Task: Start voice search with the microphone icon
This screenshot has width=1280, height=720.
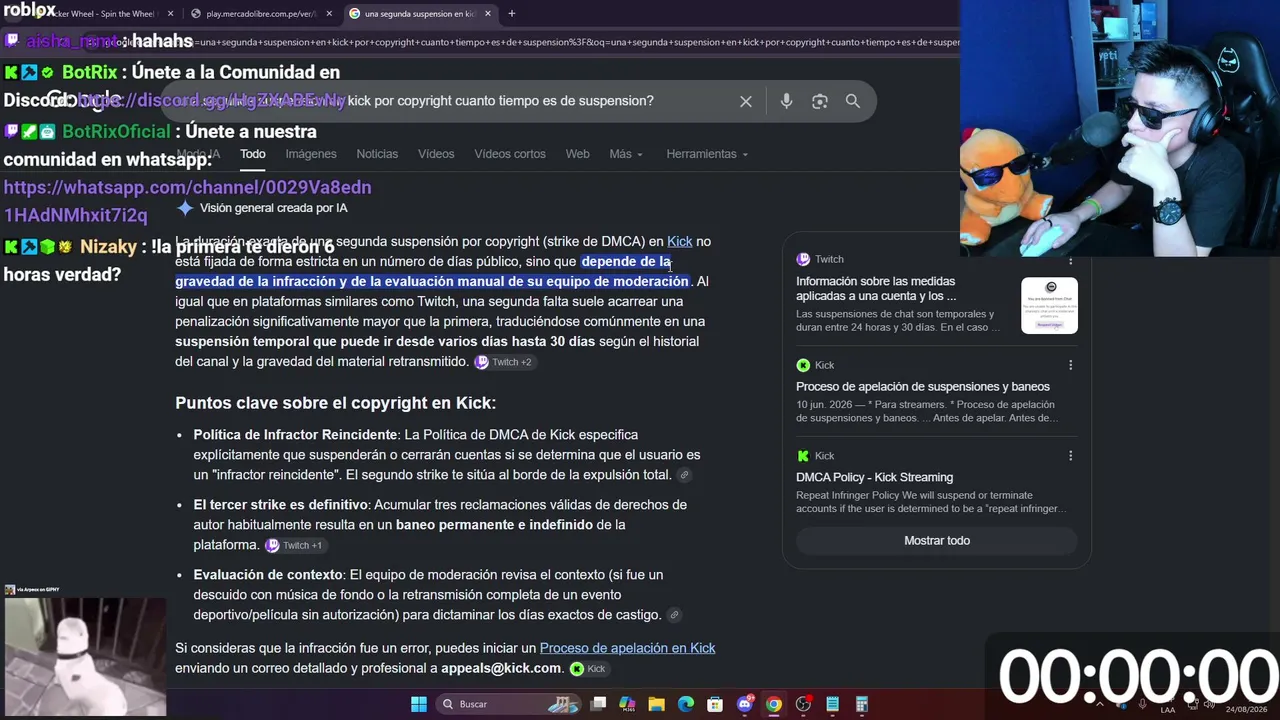Action: point(787,101)
